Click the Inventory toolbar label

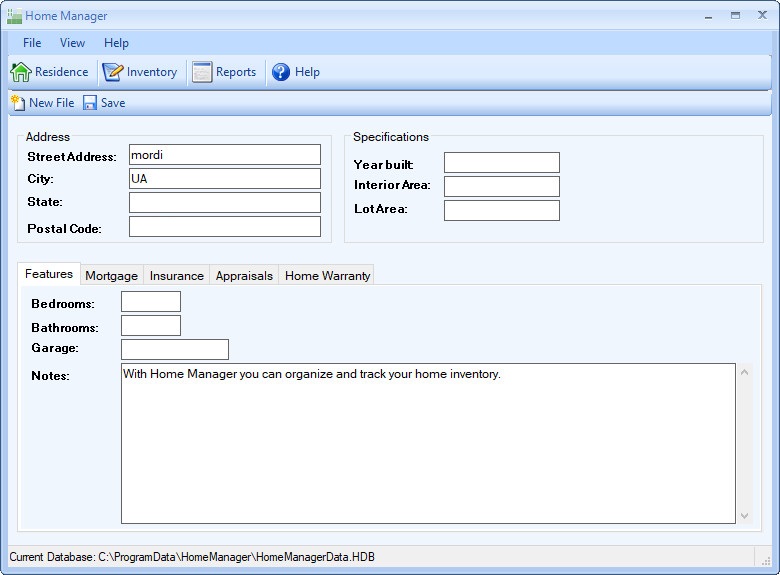(x=152, y=72)
